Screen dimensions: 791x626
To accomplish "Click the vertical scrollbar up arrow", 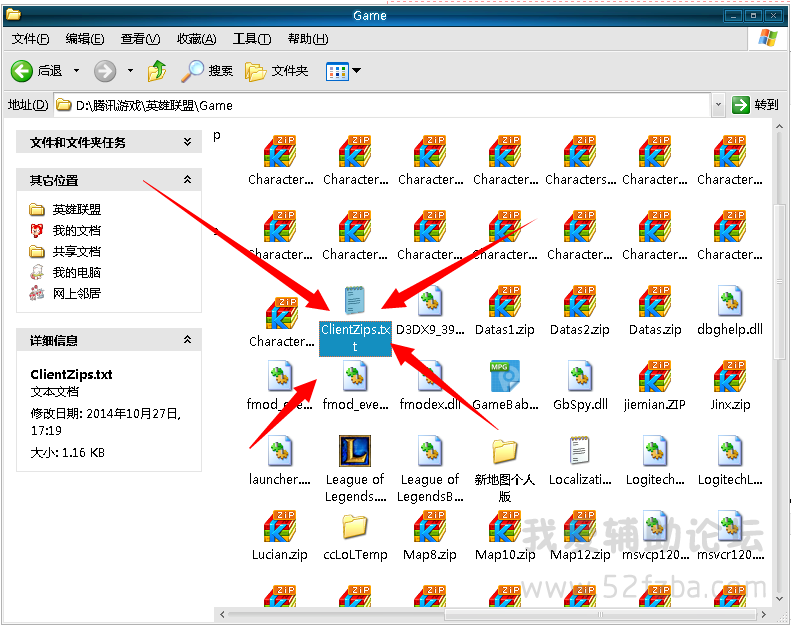I will (x=779, y=126).
